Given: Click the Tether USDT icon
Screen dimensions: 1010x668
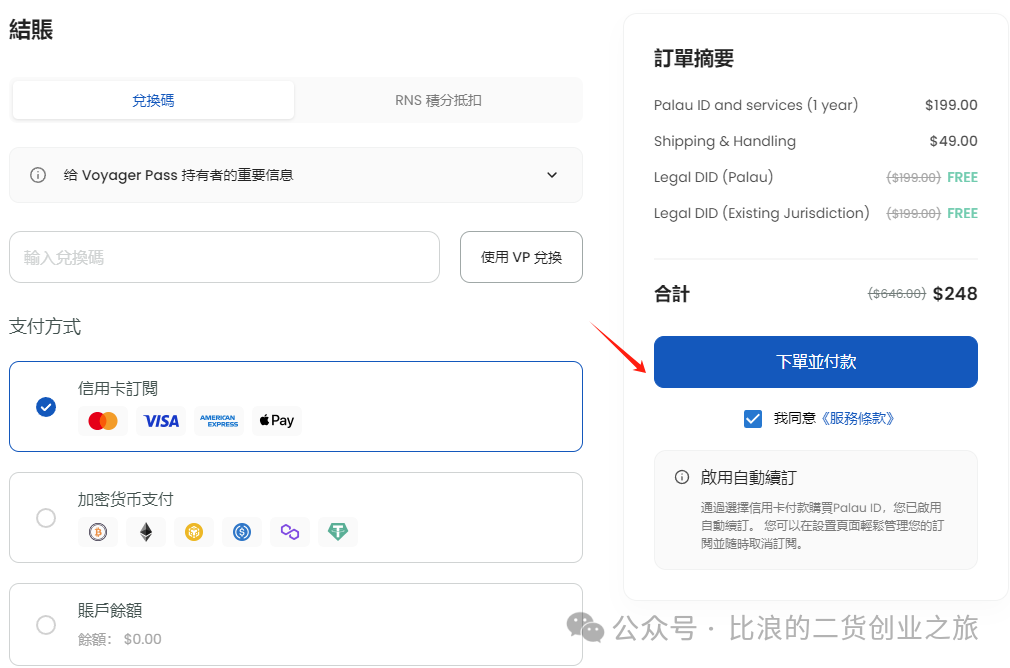Looking at the screenshot, I should tap(337, 532).
